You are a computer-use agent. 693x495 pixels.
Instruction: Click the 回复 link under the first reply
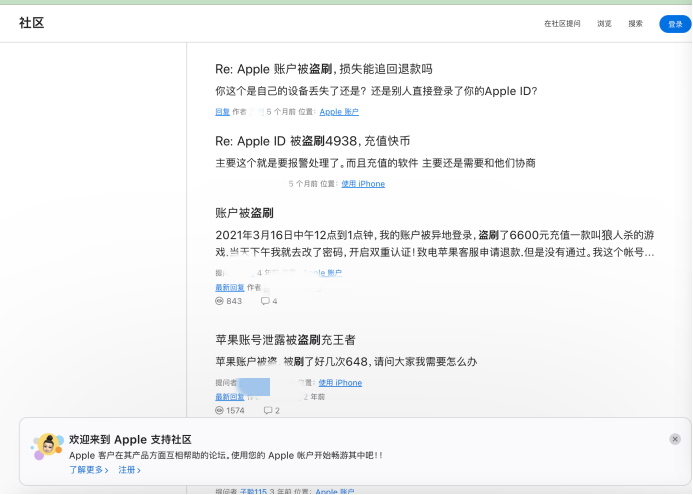(222, 112)
